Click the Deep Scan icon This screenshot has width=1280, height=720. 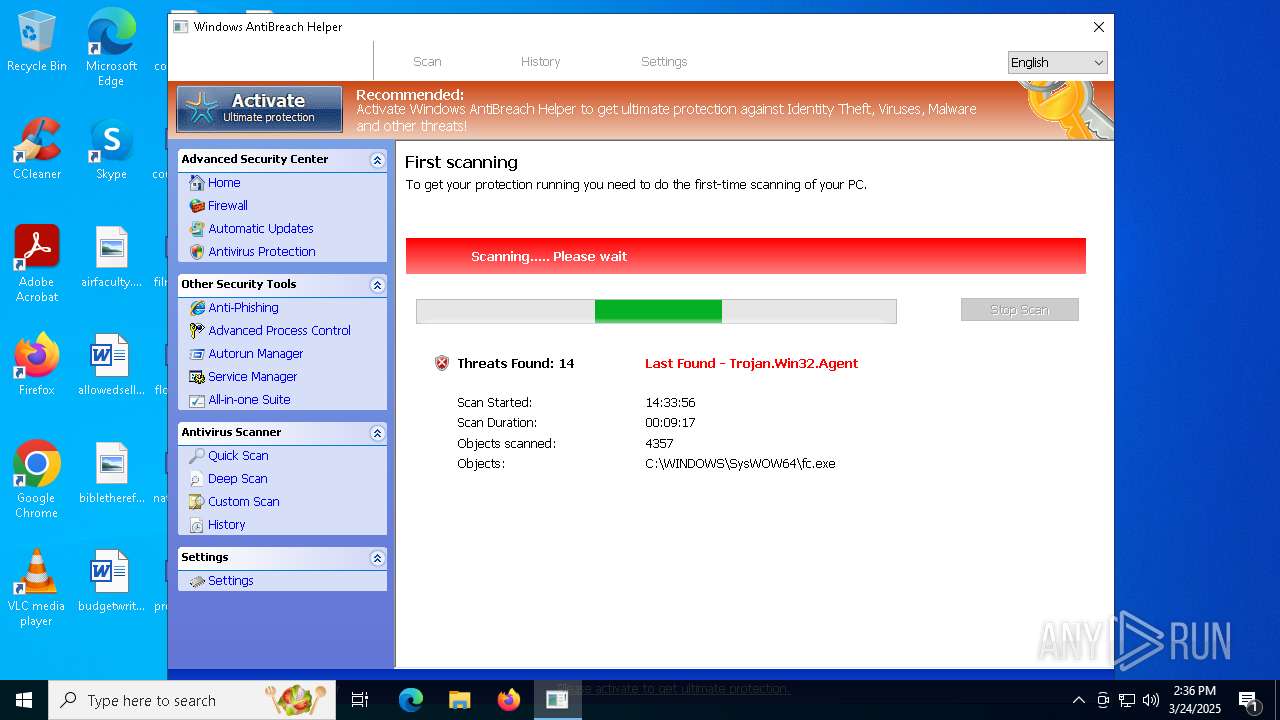point(197,479)
